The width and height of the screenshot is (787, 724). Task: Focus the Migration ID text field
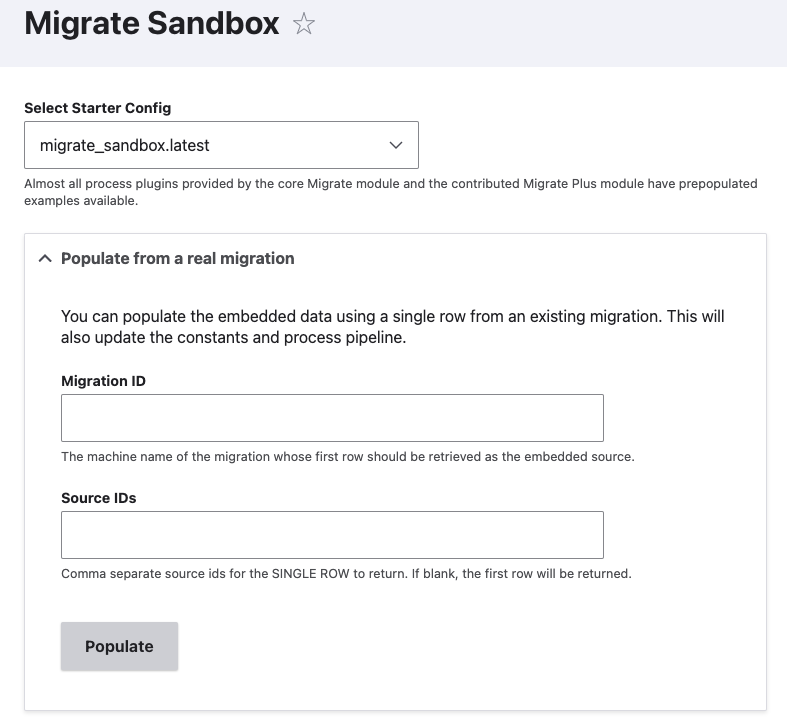332,418
